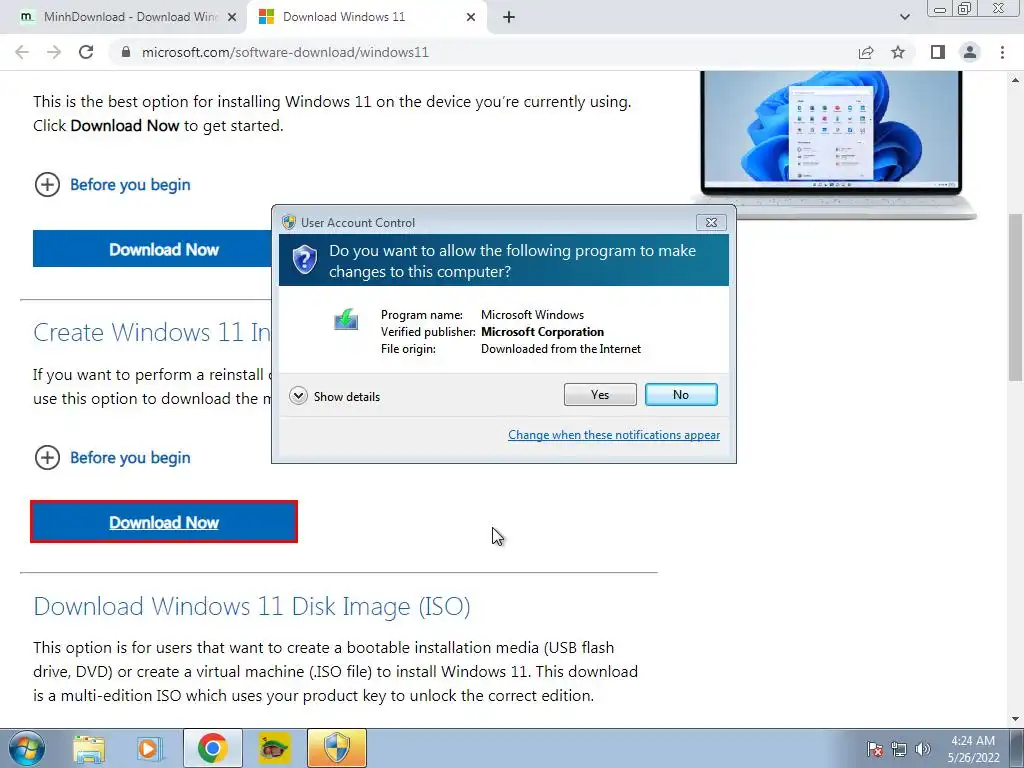
Task: Open the tab search chevron
Action: pyautogui.click(x=904, y=17)
